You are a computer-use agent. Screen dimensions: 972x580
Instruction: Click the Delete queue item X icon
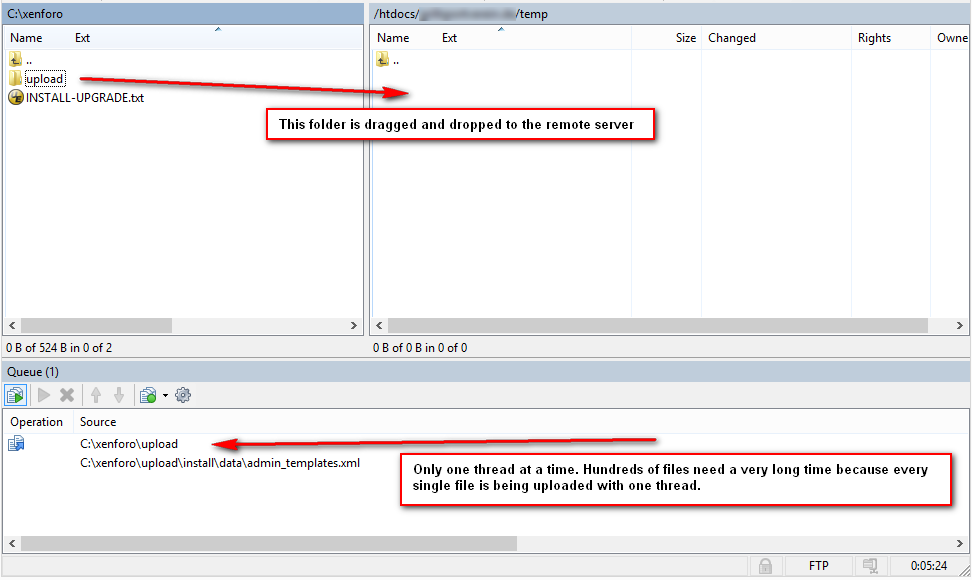pyautogui.click(x=67, y=395)
